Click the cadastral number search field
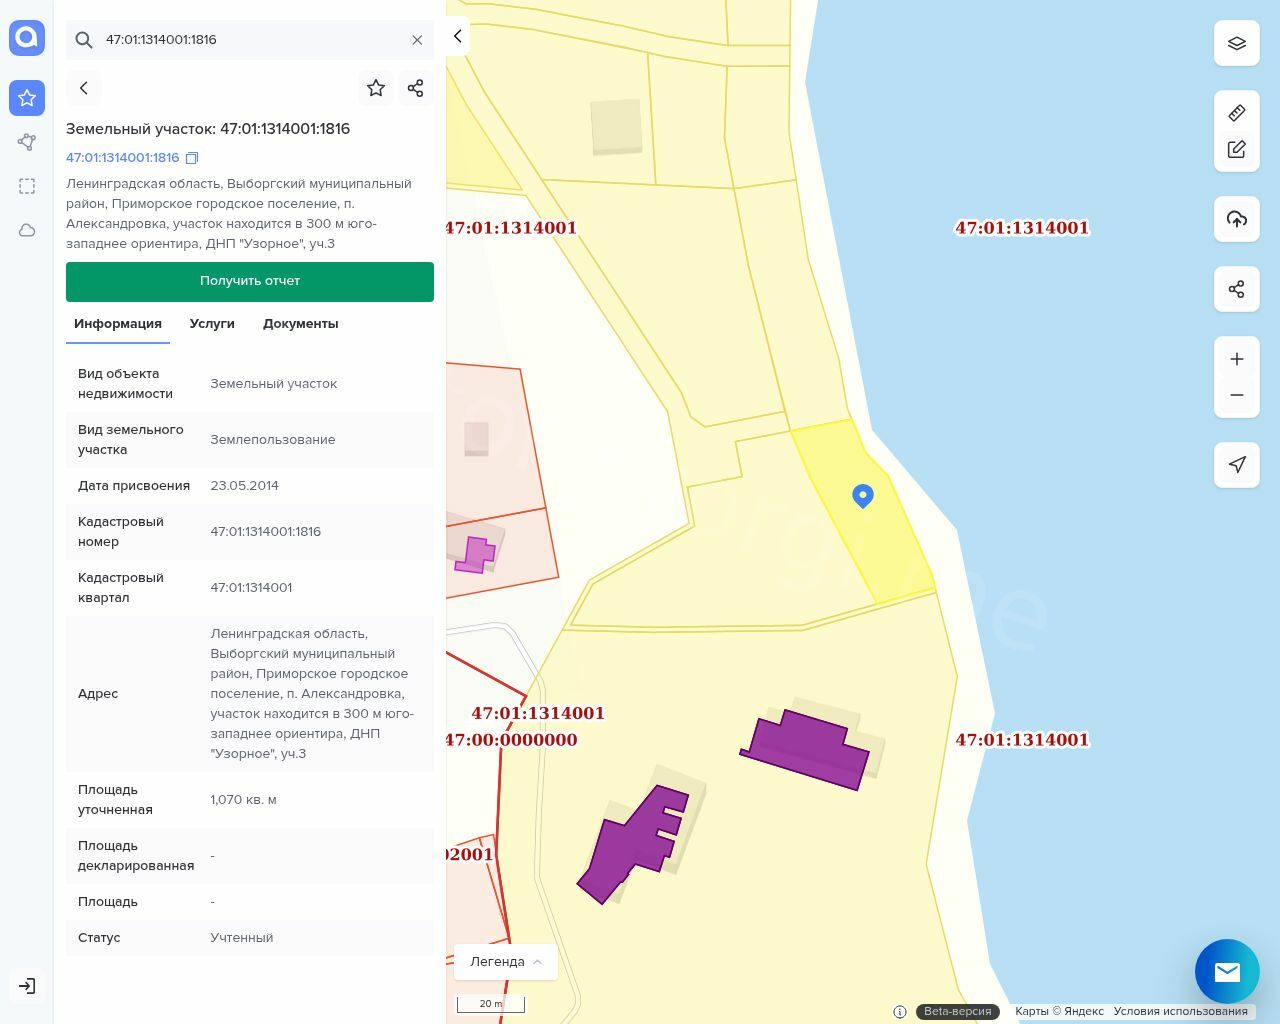The height and width of the screenshot is (1024, 1280). (250, 40)
